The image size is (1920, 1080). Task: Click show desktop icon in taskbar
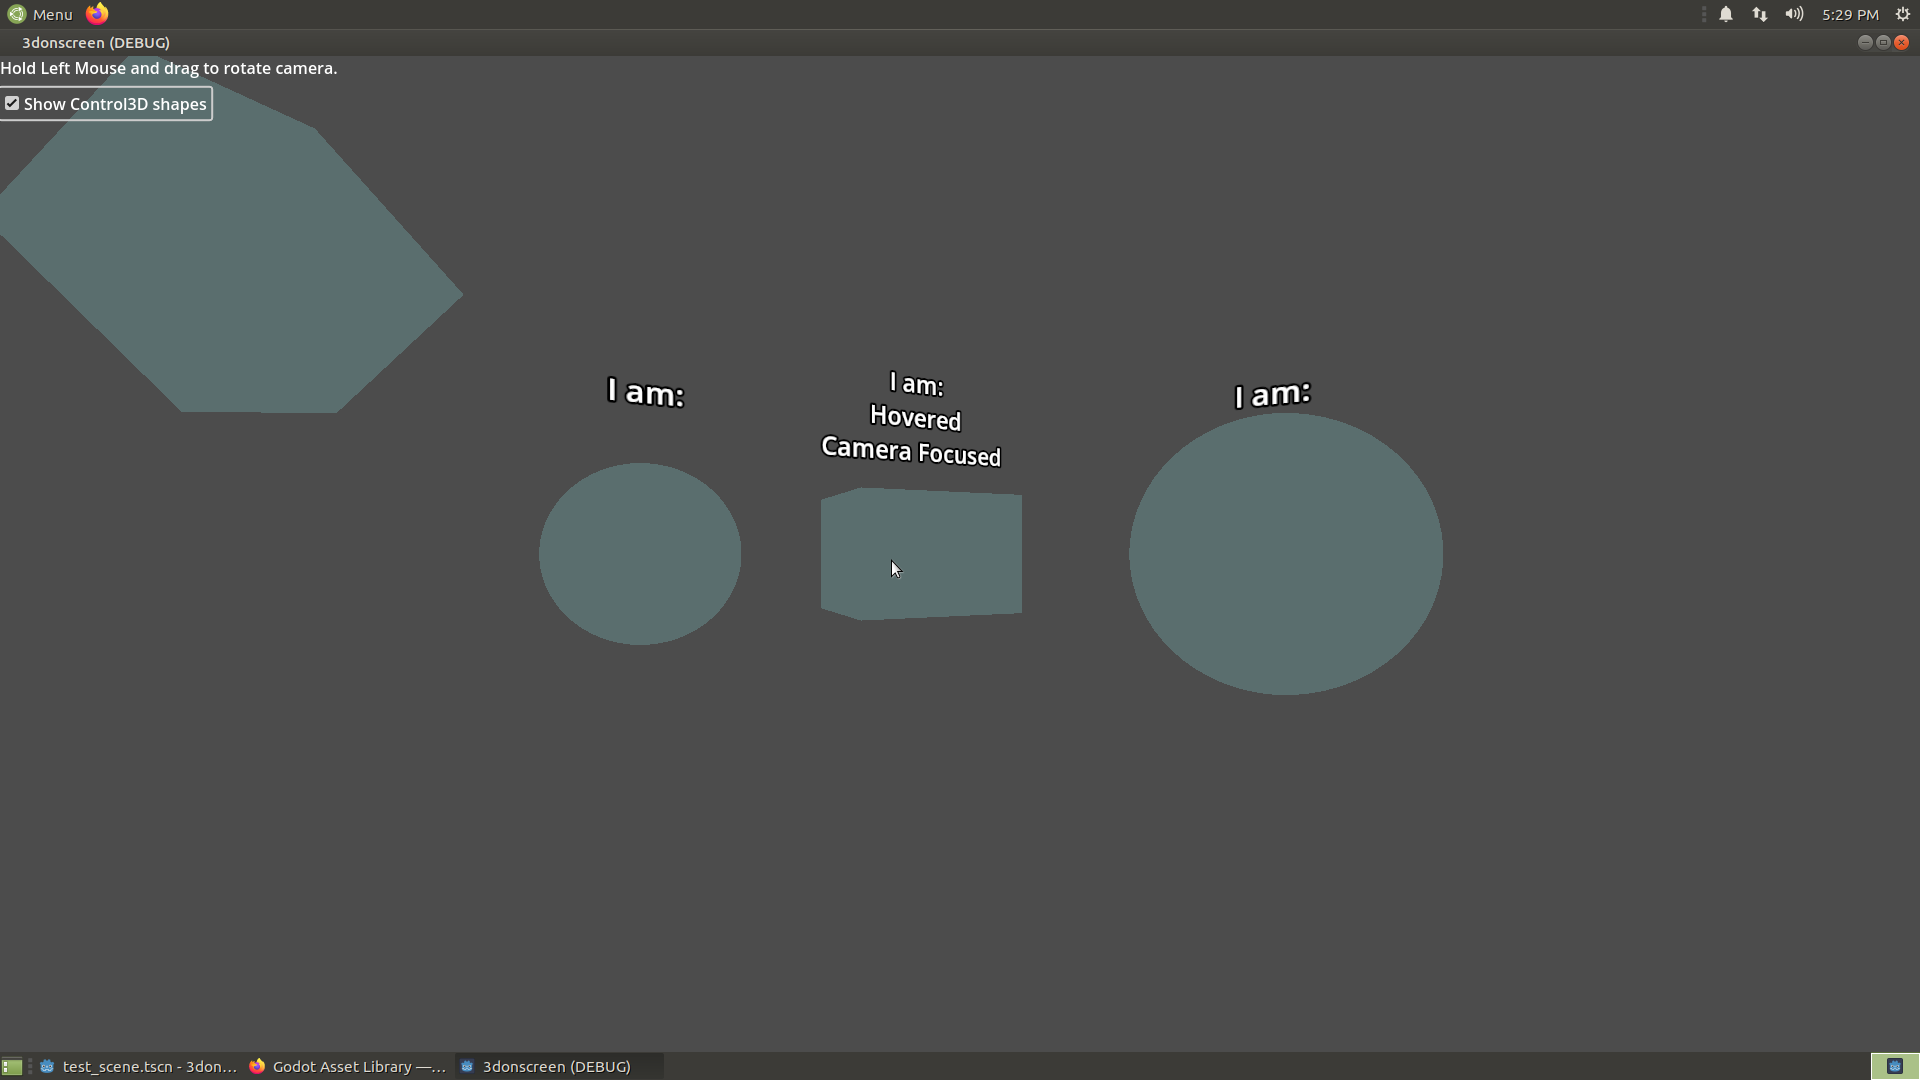(12, 1067)
